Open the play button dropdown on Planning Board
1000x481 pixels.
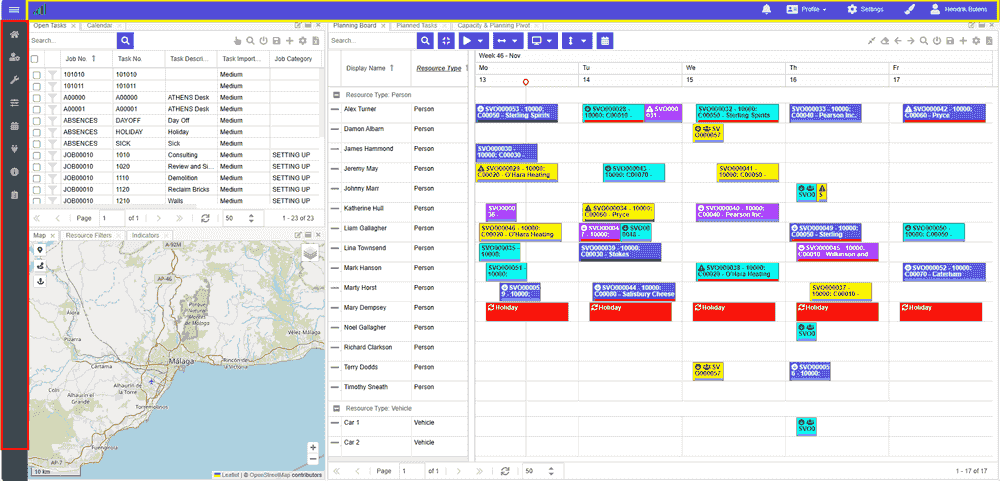(x=474, y=40)
